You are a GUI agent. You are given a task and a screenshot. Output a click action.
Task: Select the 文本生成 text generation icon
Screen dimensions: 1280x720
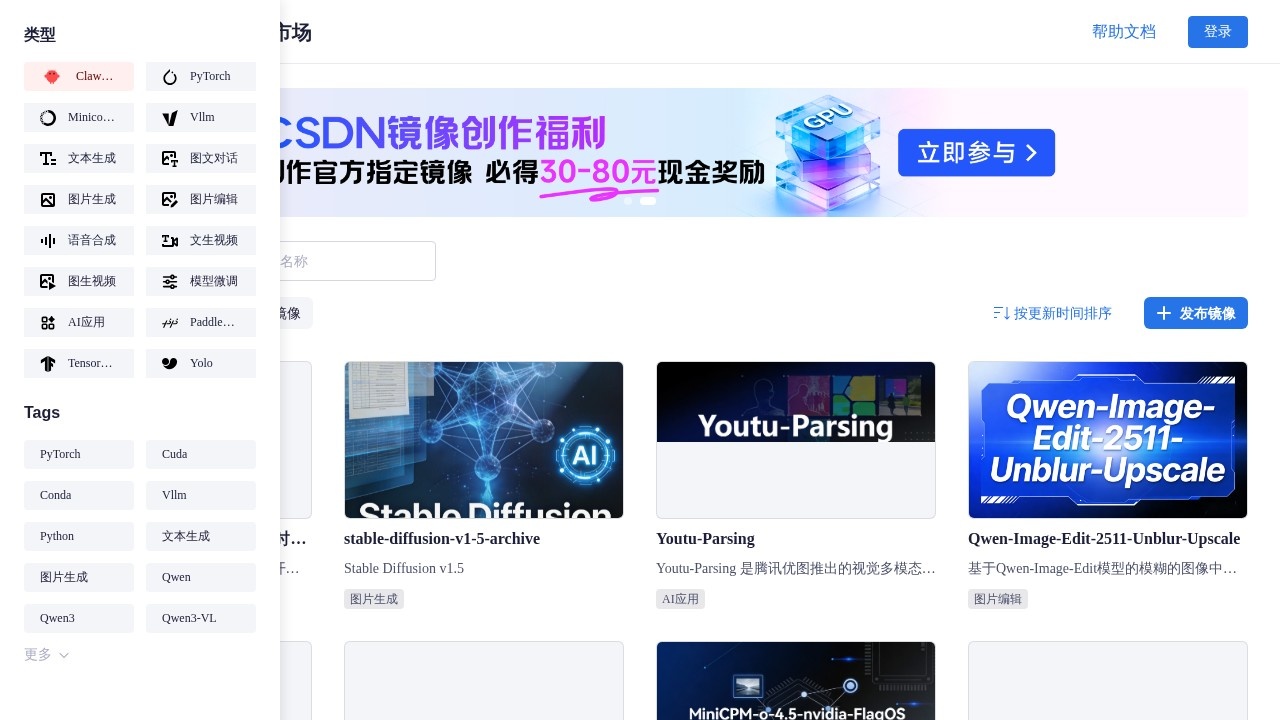click(x=48, y=158)
